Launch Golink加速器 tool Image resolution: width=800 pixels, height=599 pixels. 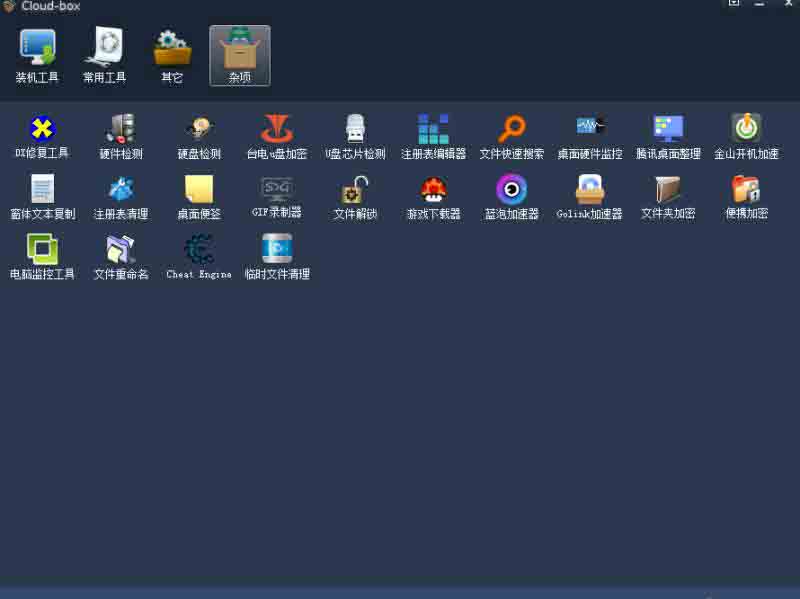(590, 197)
